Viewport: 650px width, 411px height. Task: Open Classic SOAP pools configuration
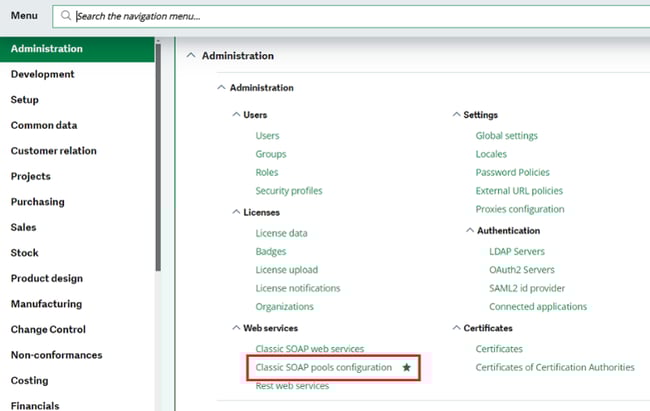pos(323,368)
